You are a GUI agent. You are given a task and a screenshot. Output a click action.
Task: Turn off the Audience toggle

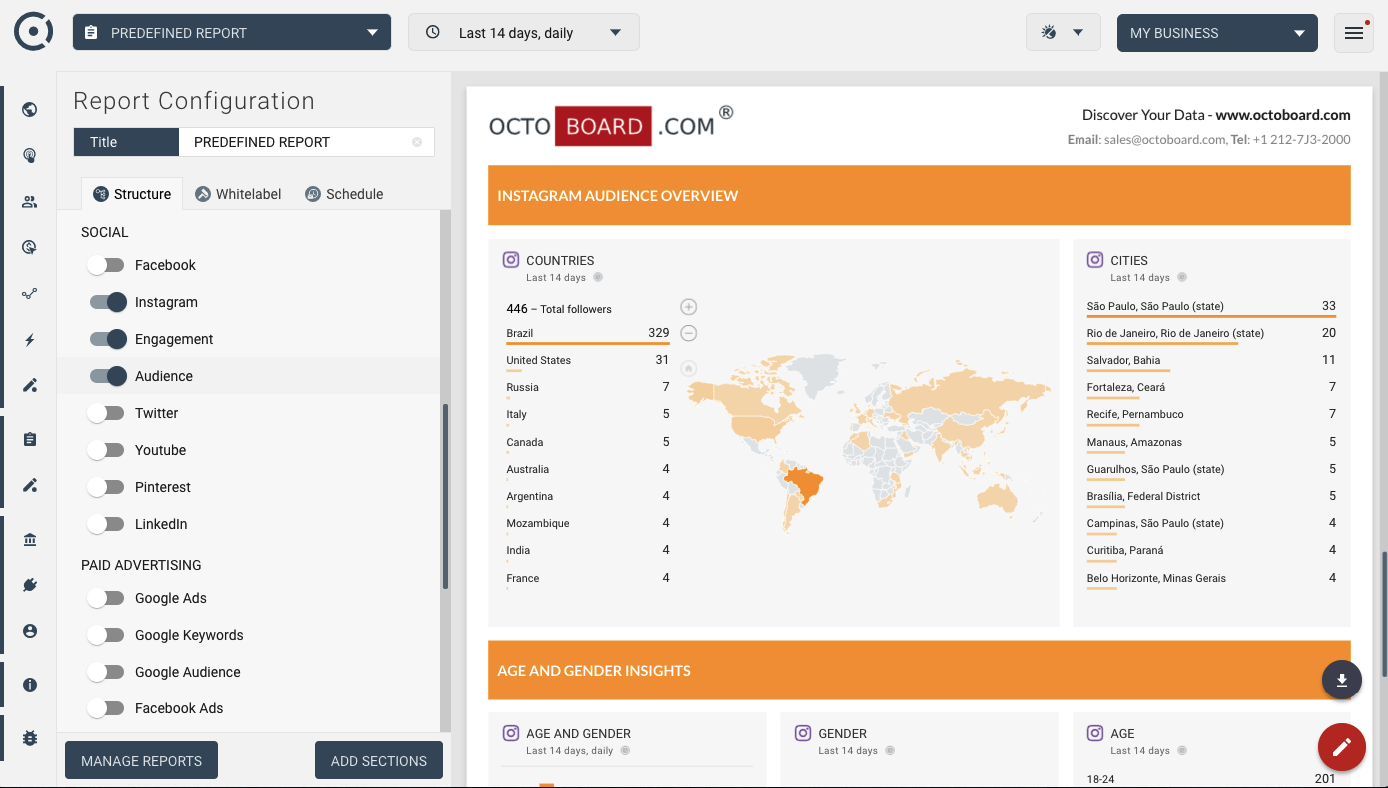[x=108, y=376]
